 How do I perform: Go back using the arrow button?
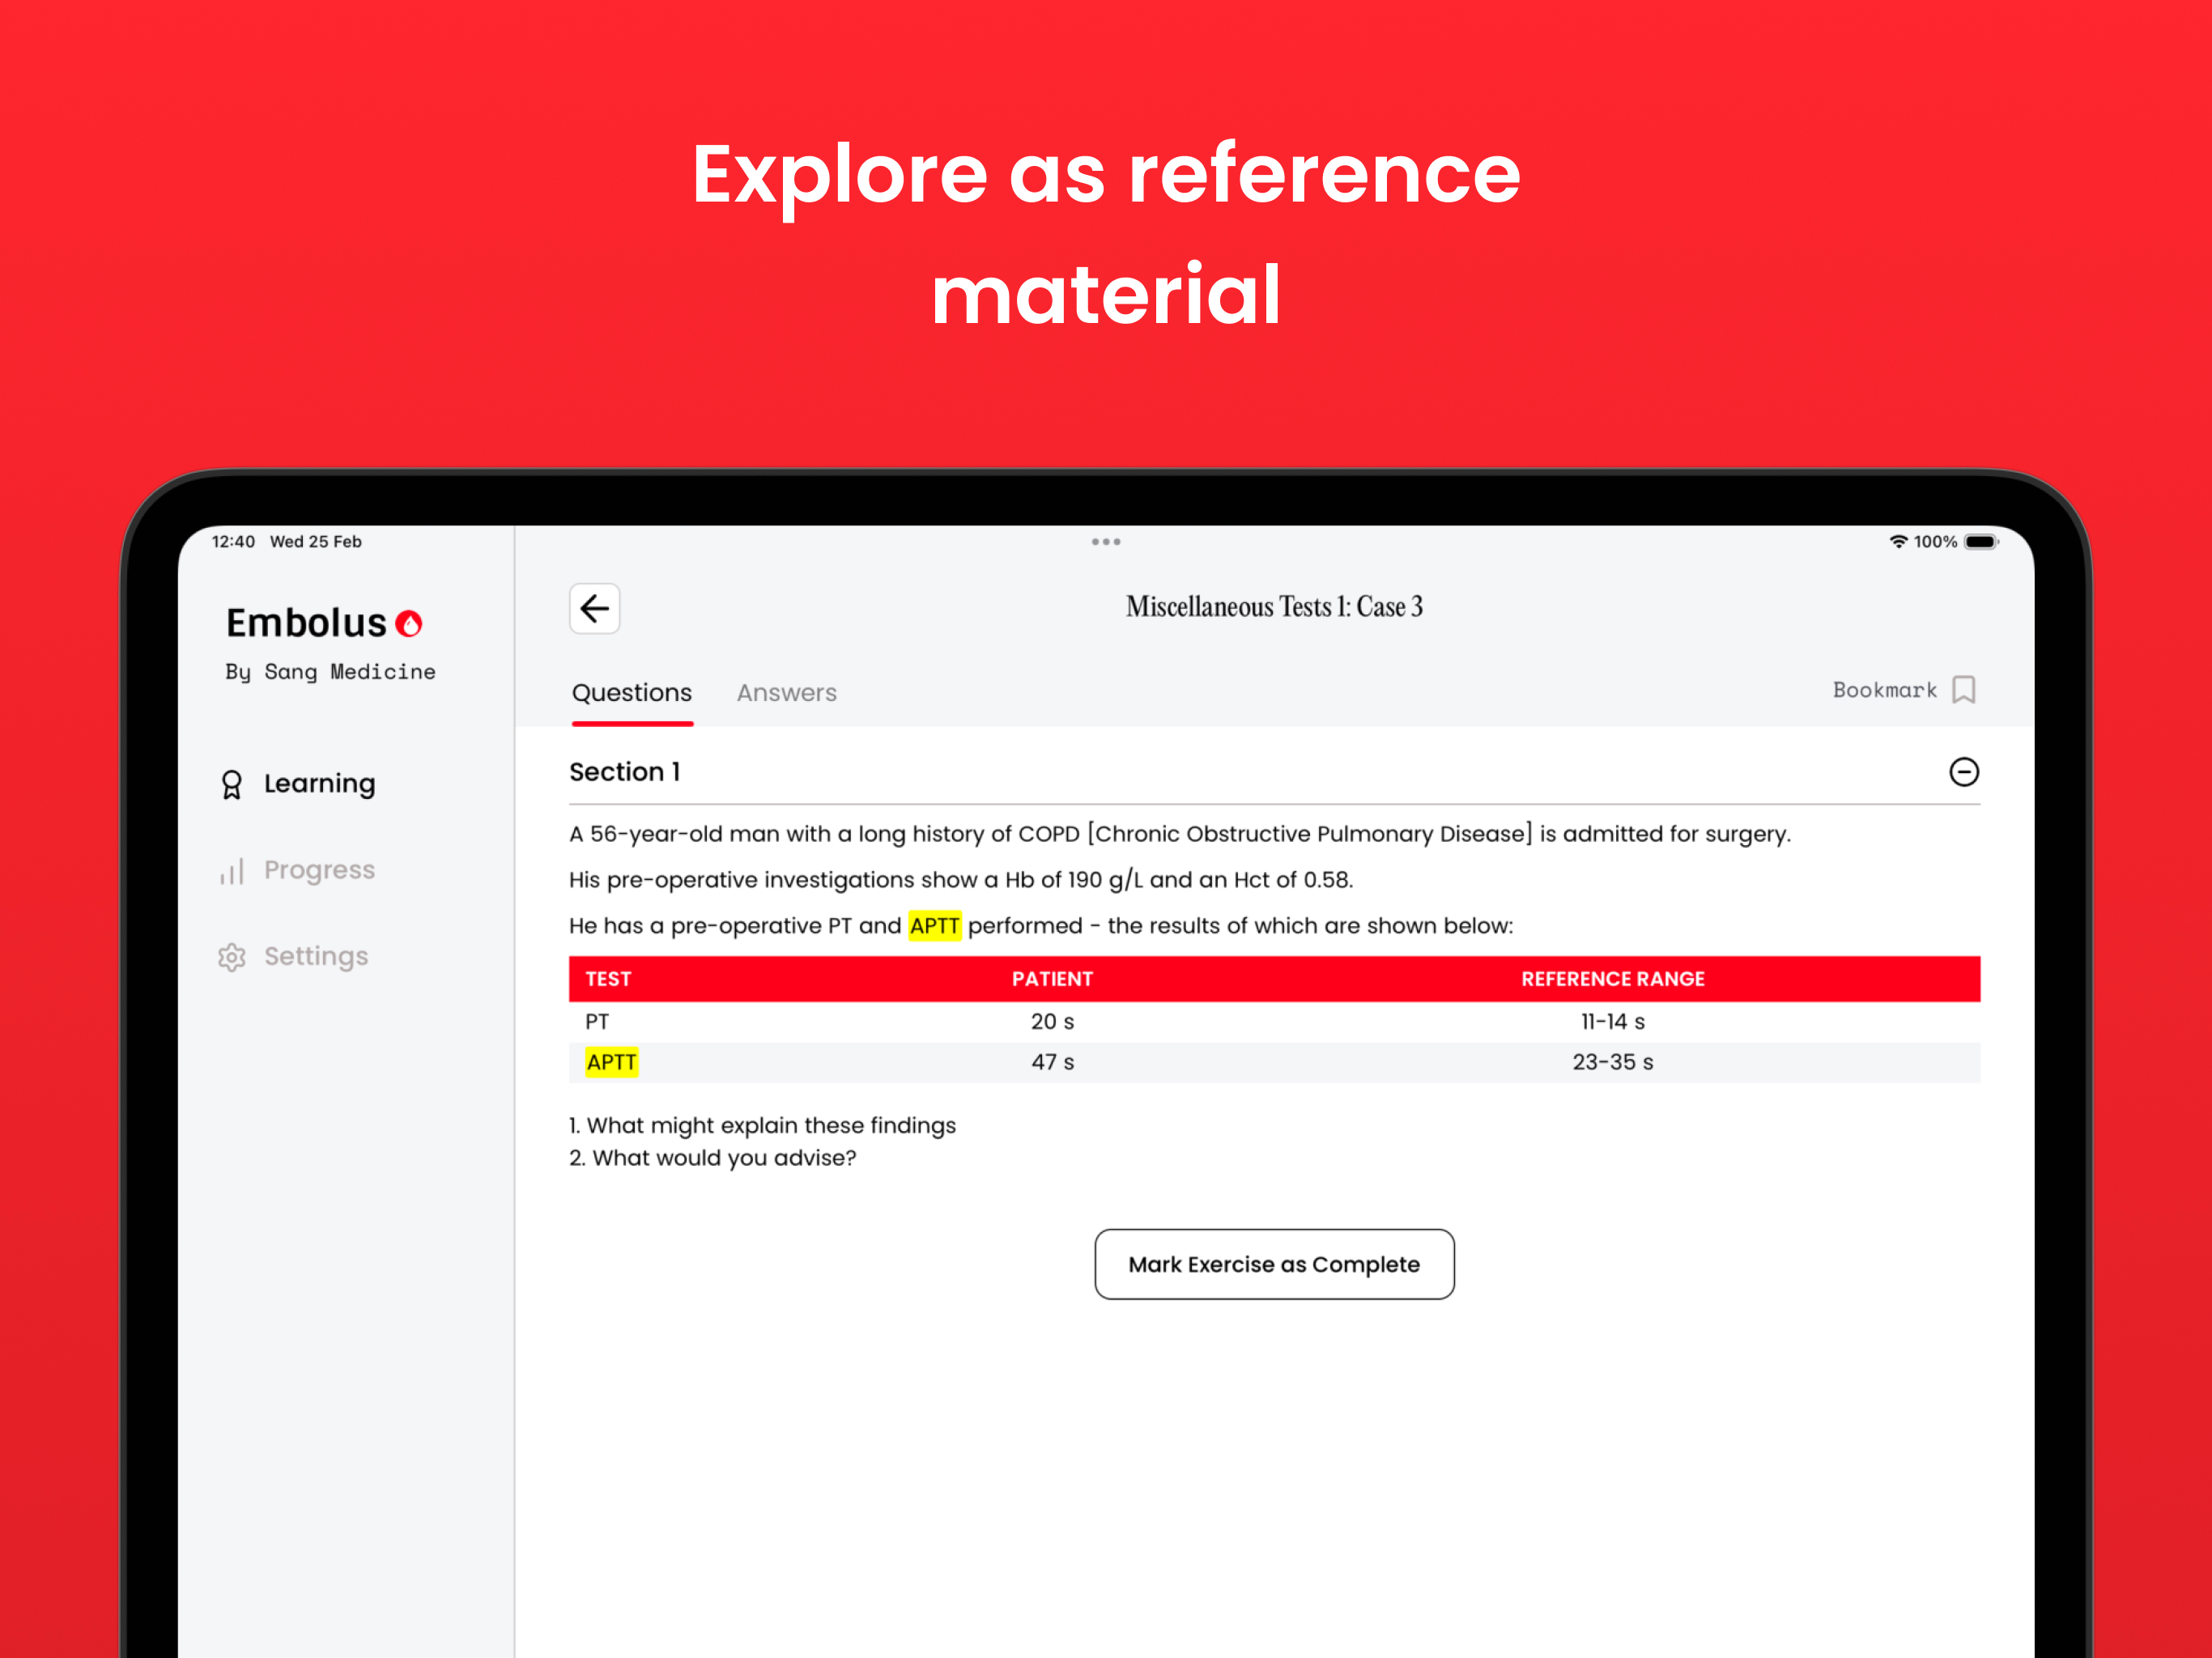594,608
